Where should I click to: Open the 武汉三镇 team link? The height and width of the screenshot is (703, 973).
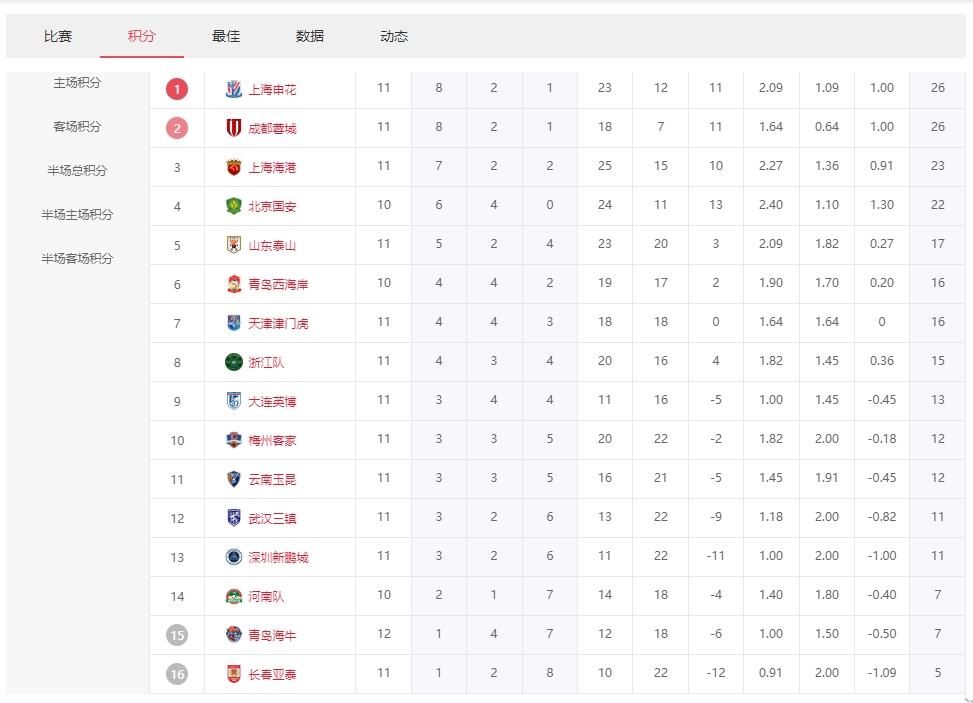click(x=272, y=518)
